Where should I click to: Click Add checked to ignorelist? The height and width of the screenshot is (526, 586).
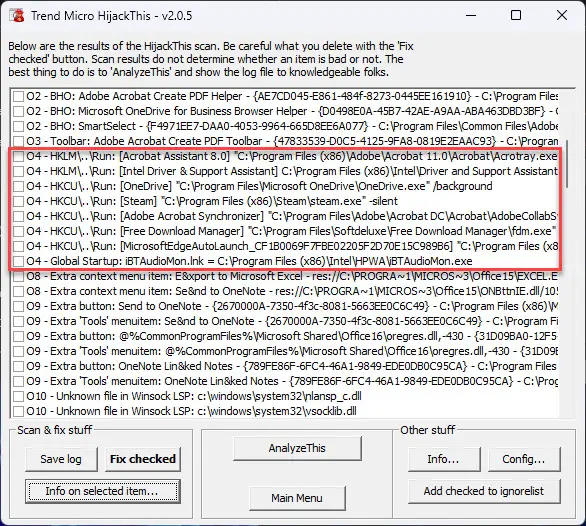click(x=484, y=491)
